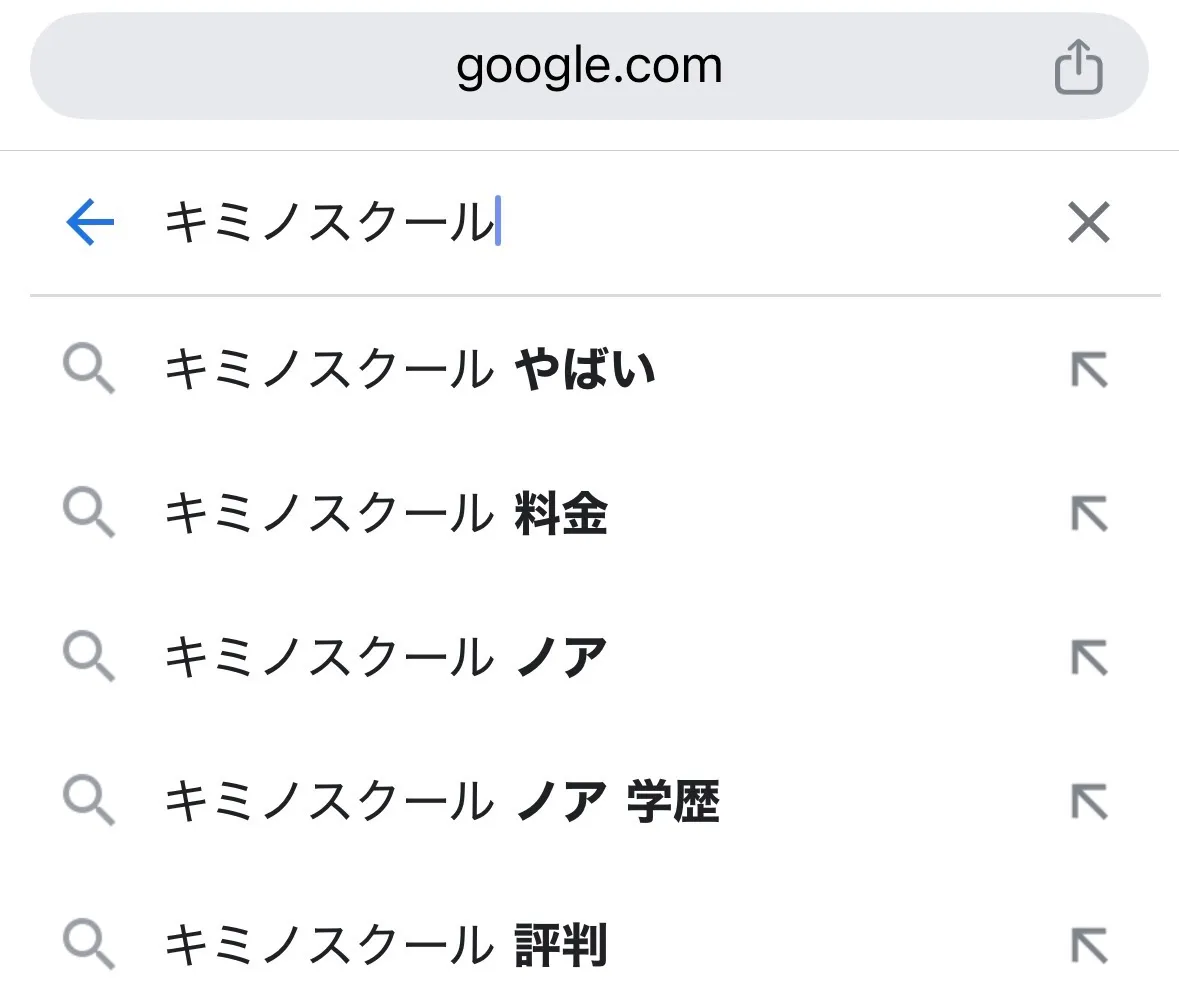Tap magnifier icon beside 評判 suggestion
1179x1005 pixels.
[x=89, y=946]
